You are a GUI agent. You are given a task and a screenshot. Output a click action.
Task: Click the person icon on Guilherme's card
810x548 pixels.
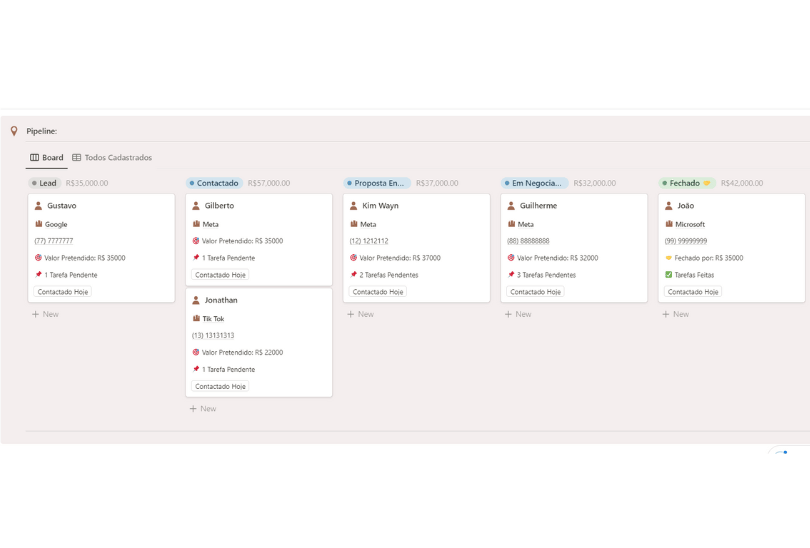(x=511, y=206)
